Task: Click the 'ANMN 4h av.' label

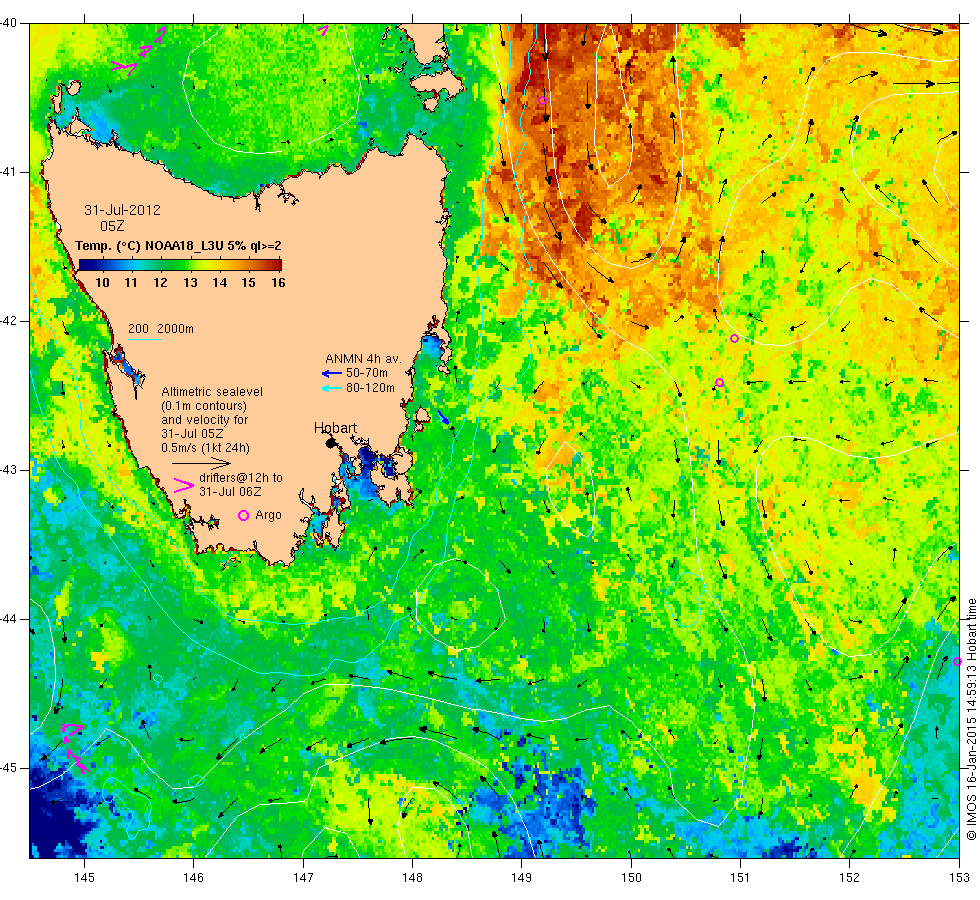Action: tap(363, 359)
